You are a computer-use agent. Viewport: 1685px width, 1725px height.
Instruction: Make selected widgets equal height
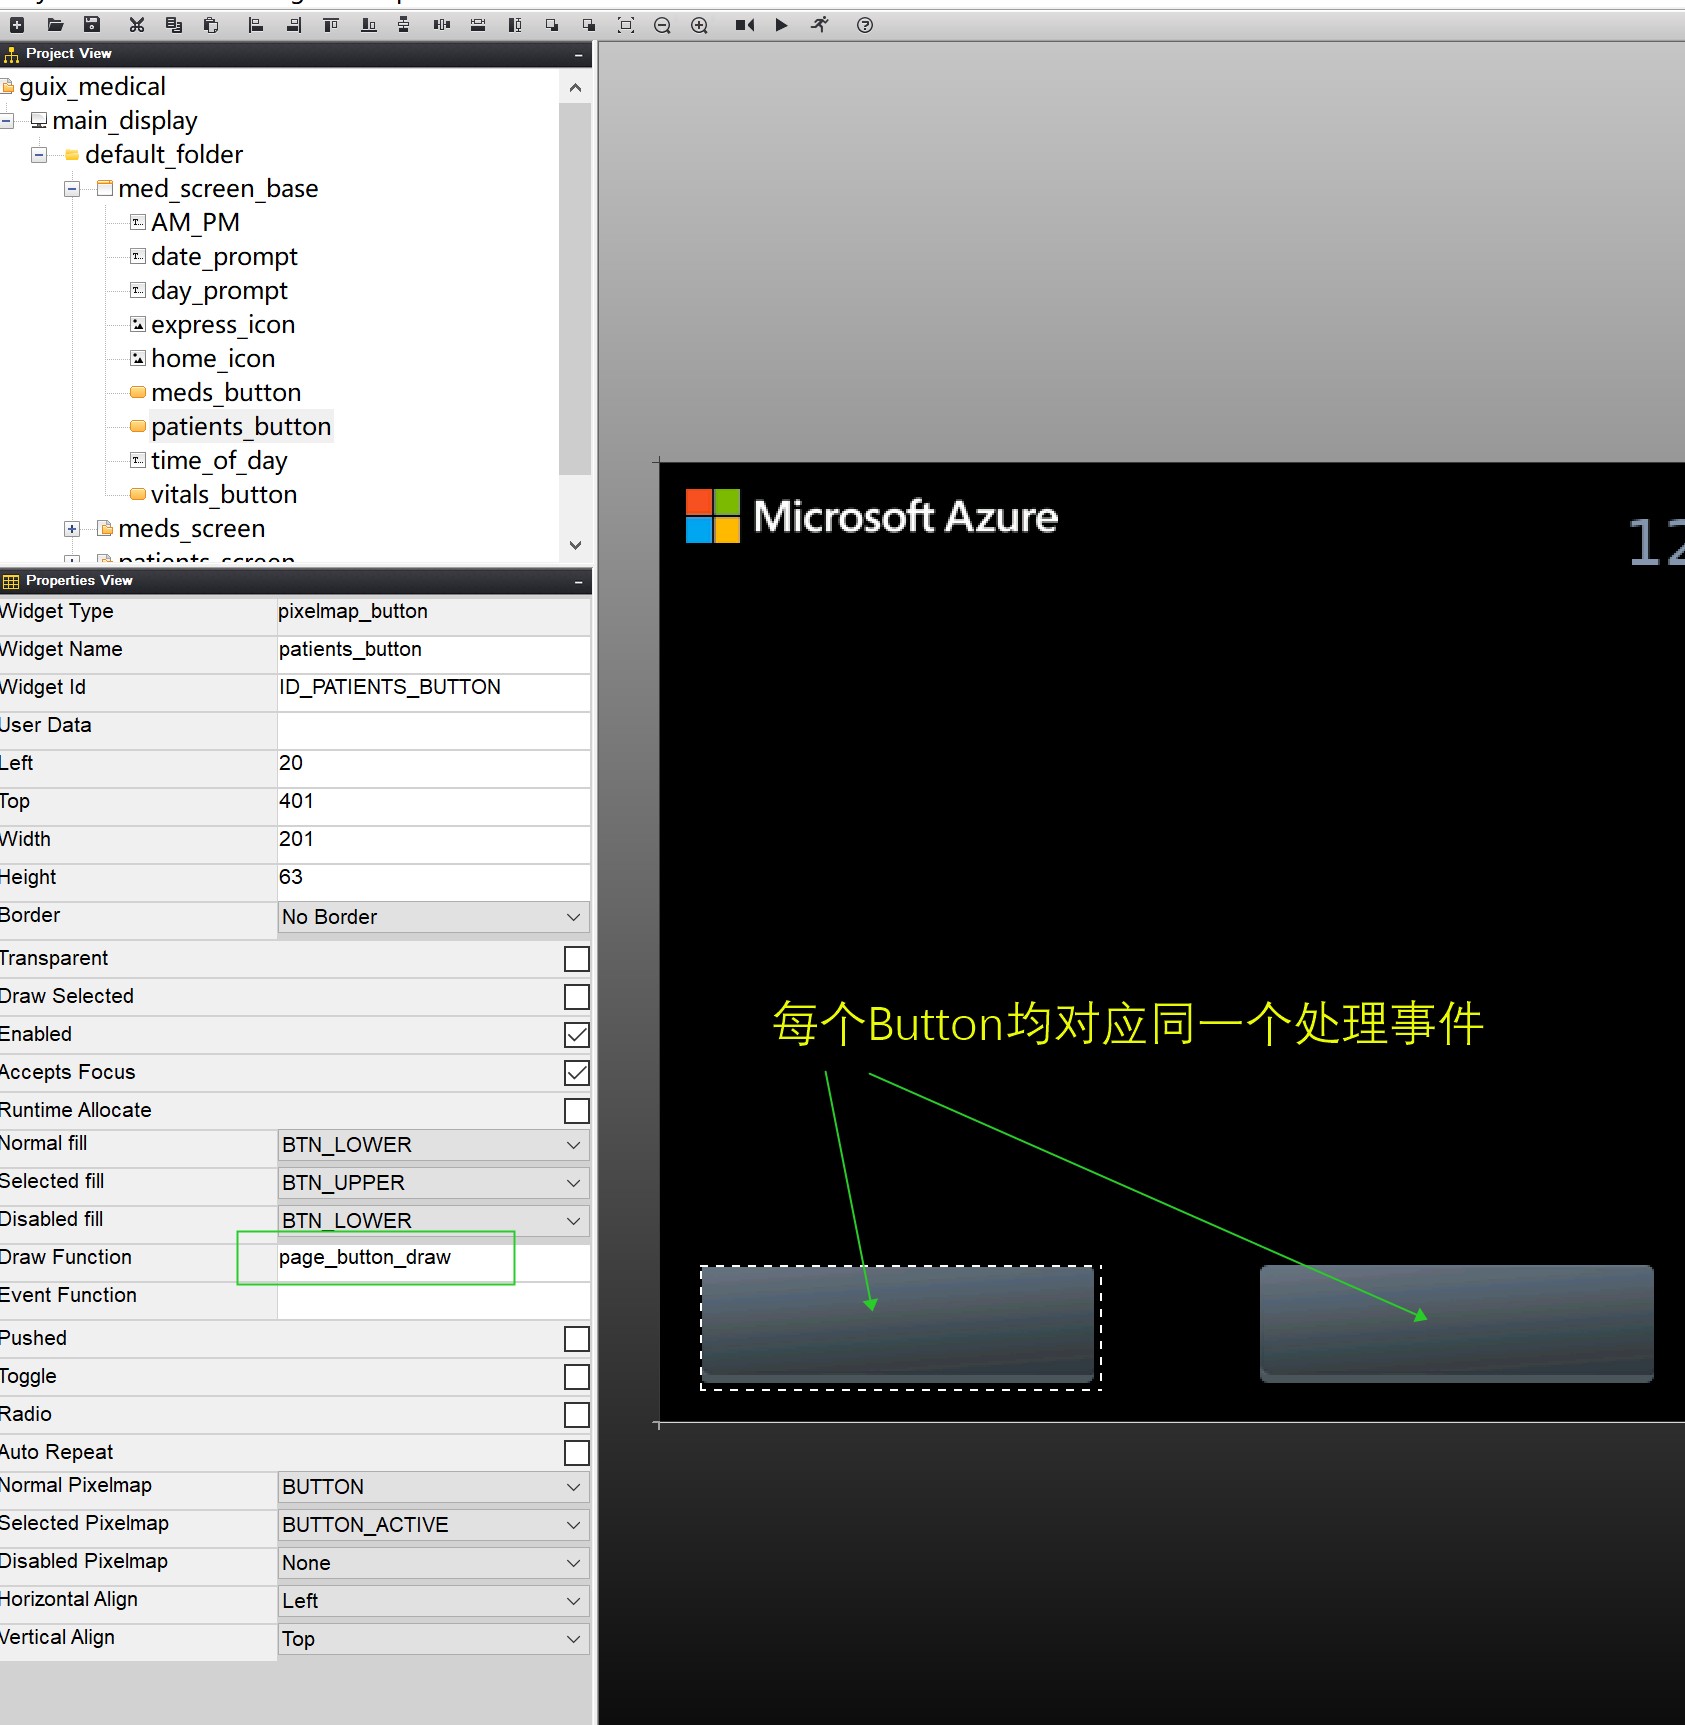[x=514, y=25]
